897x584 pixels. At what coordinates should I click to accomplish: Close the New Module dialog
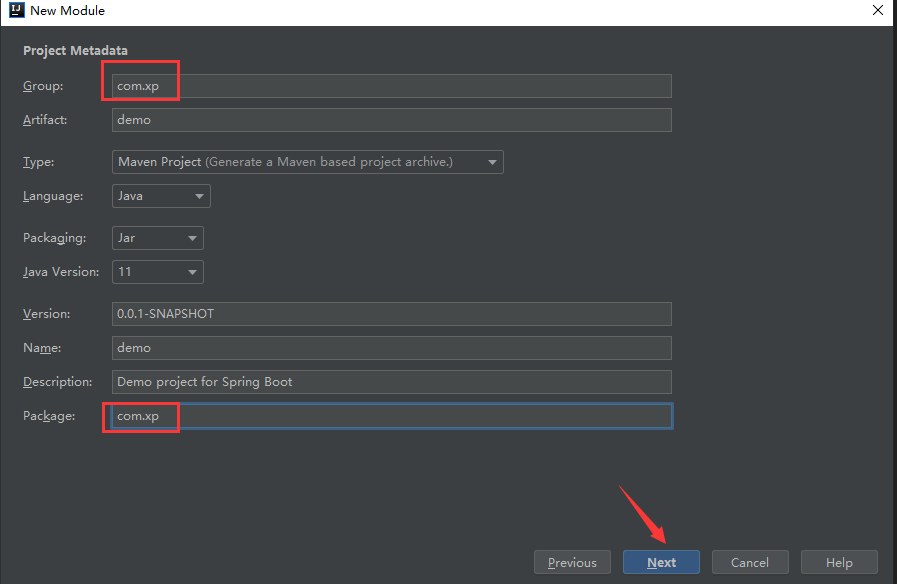[878, 10]
